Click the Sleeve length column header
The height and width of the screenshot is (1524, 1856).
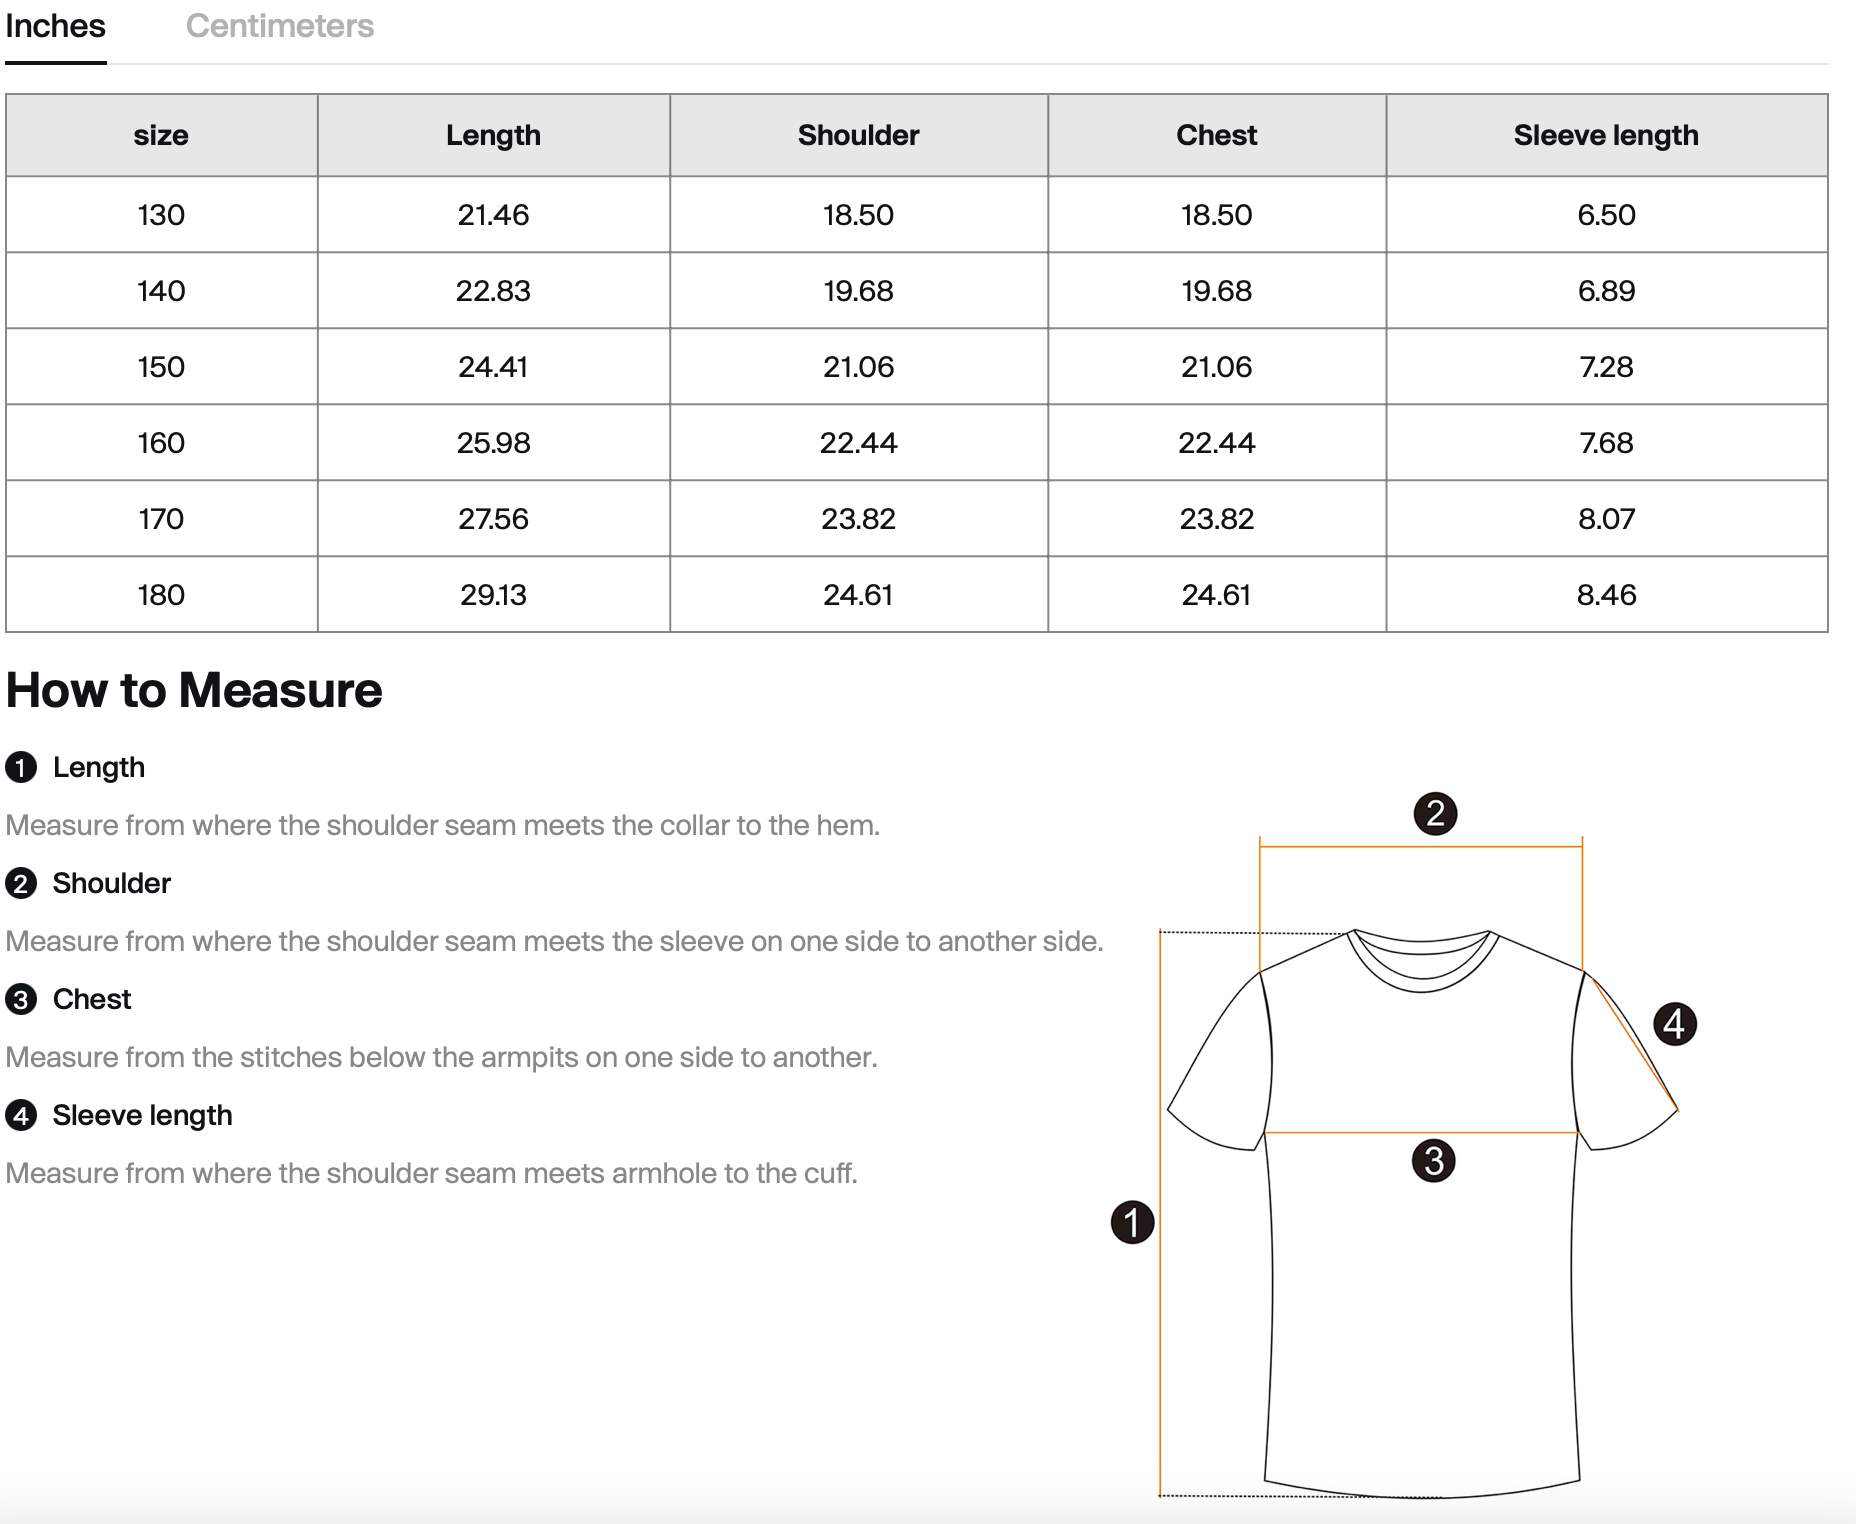[x=1606, y=135]
